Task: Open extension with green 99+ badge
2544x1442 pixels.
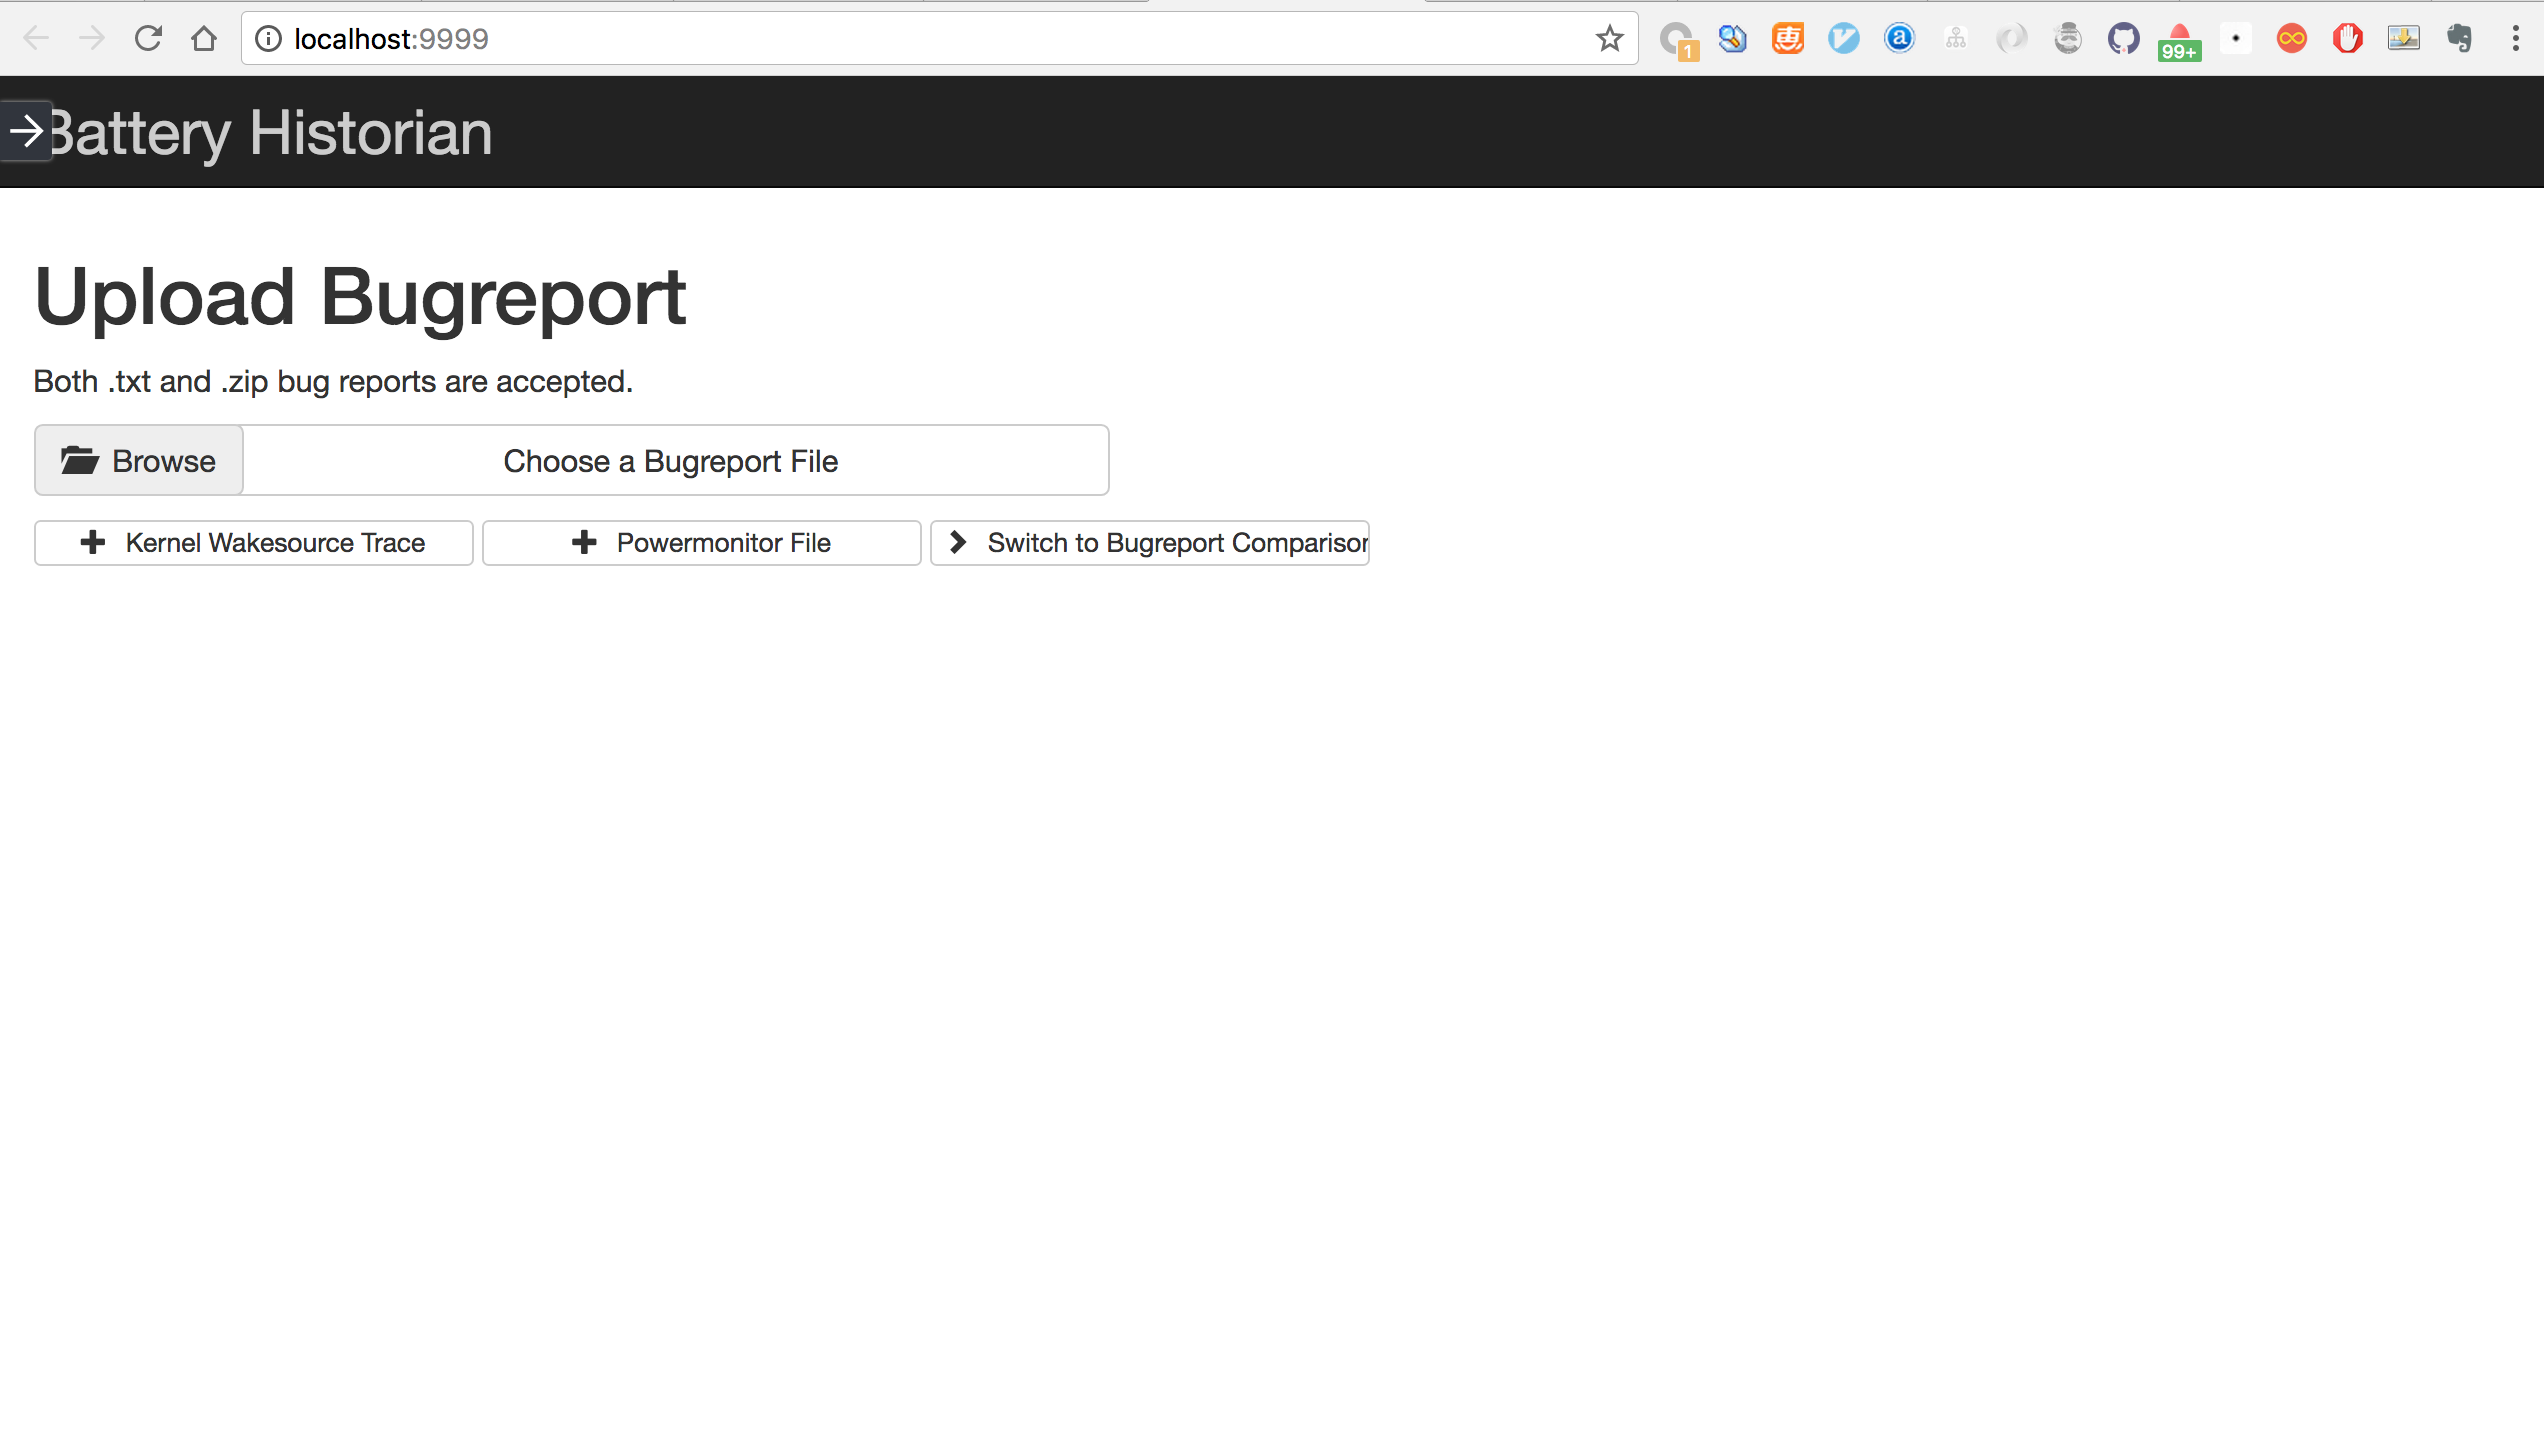Action: pos(2179,42)
